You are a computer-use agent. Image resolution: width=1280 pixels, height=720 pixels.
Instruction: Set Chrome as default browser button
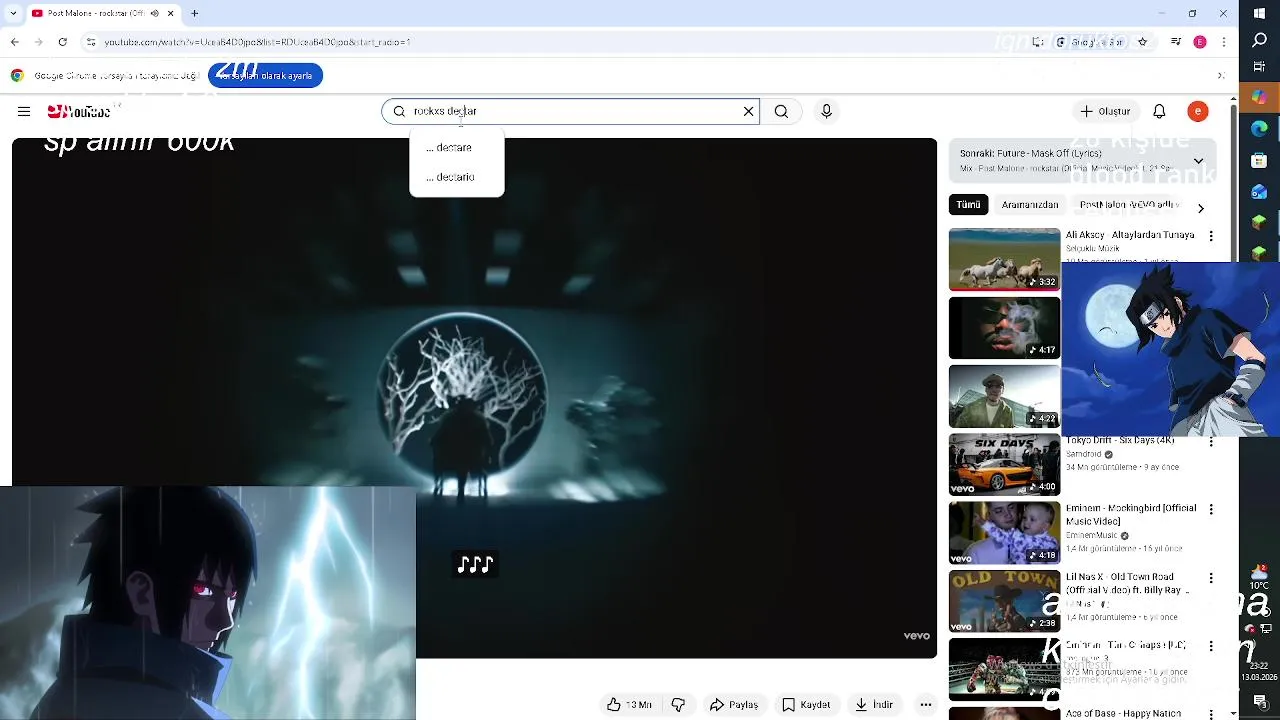point(265,75)
